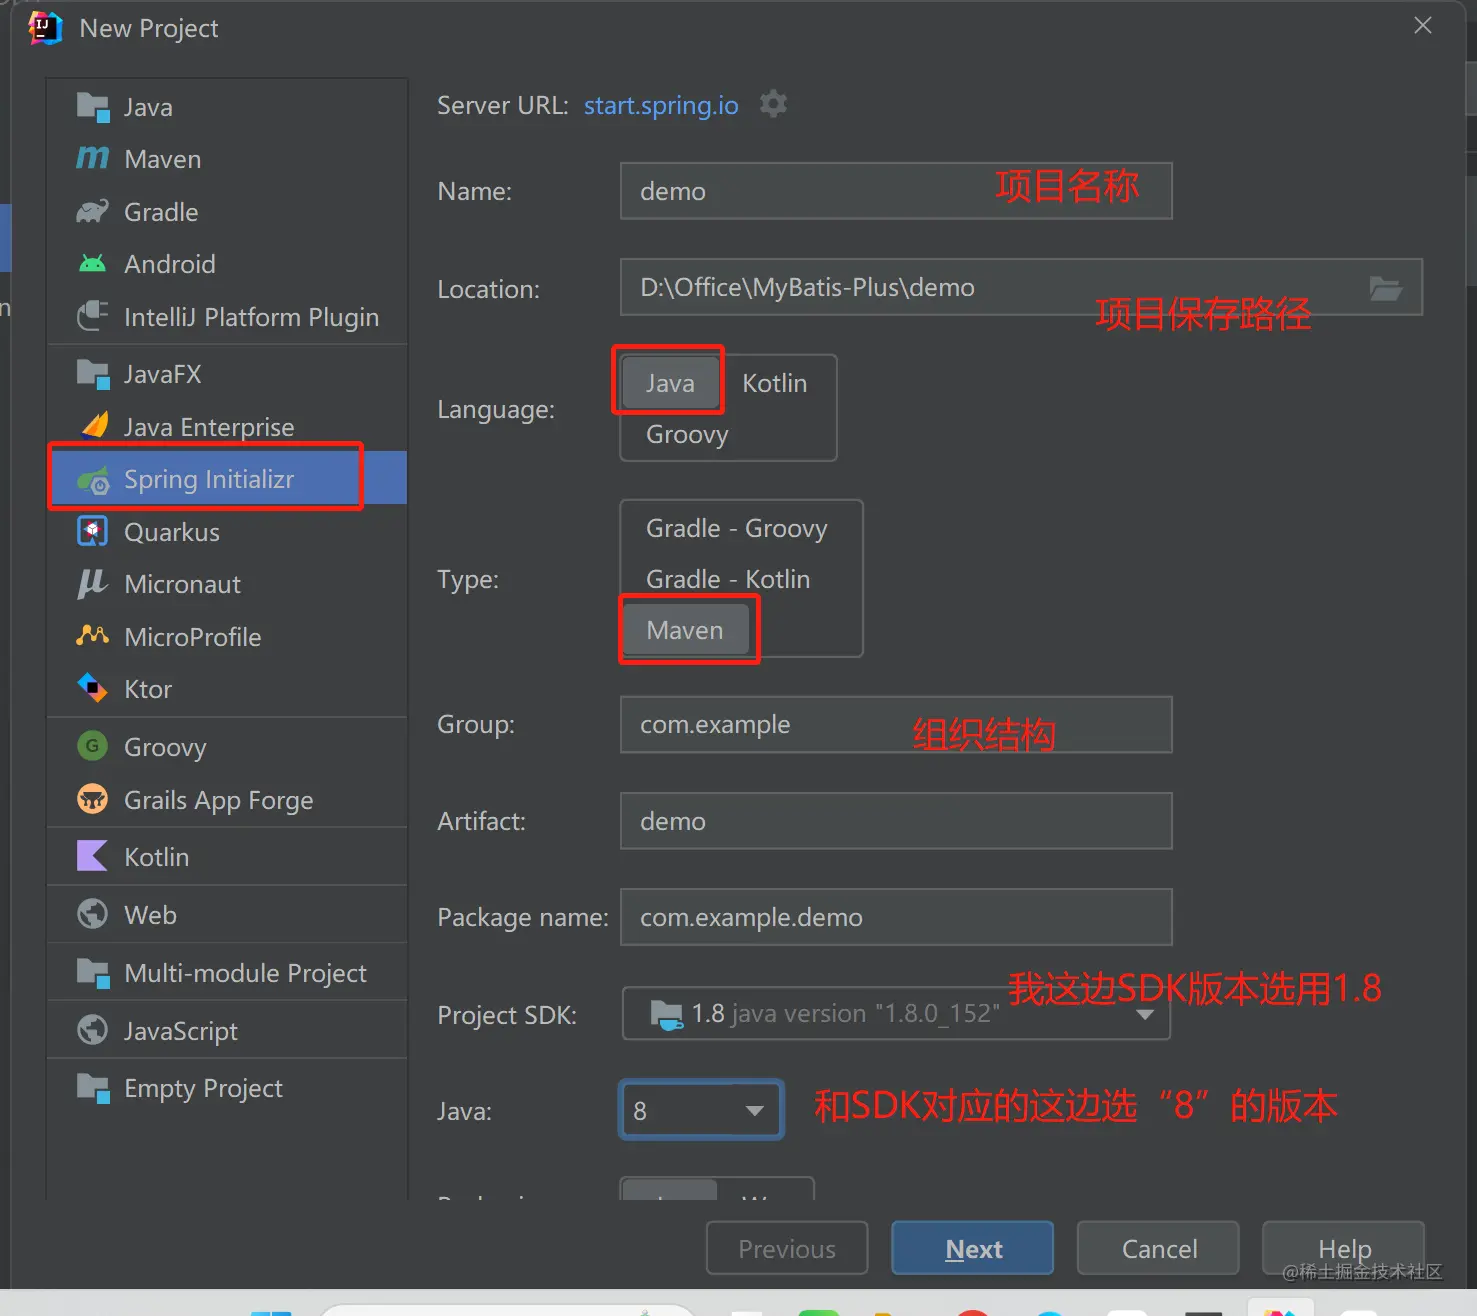Click the Group input field
Screen dimensions: 1477x1316
896,724
